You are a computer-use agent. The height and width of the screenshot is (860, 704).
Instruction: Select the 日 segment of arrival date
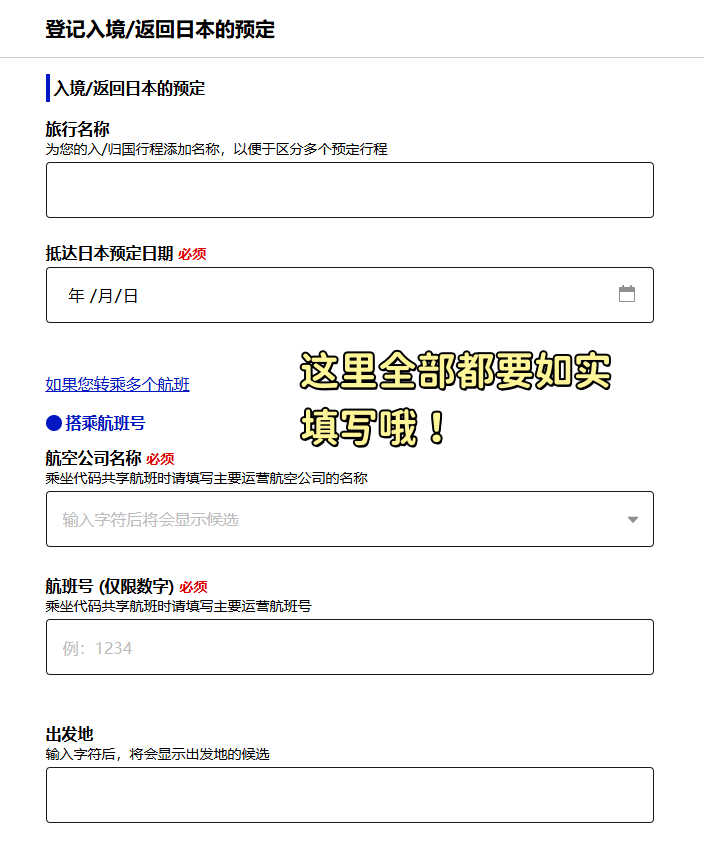130,296
